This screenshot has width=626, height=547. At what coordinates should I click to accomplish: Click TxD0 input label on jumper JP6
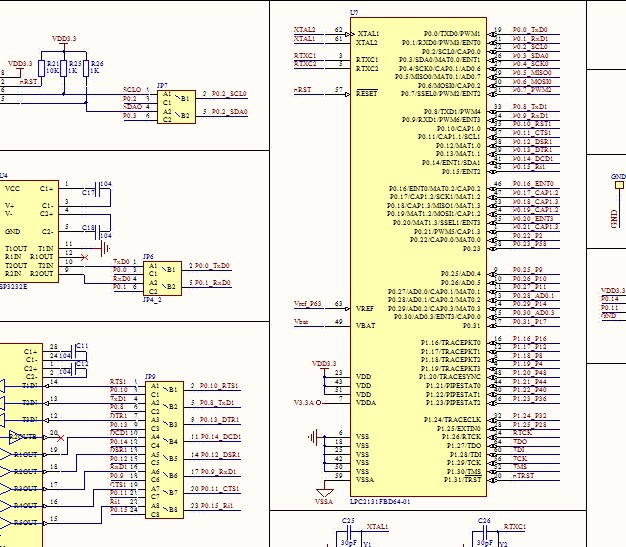[x=121, y=262]
